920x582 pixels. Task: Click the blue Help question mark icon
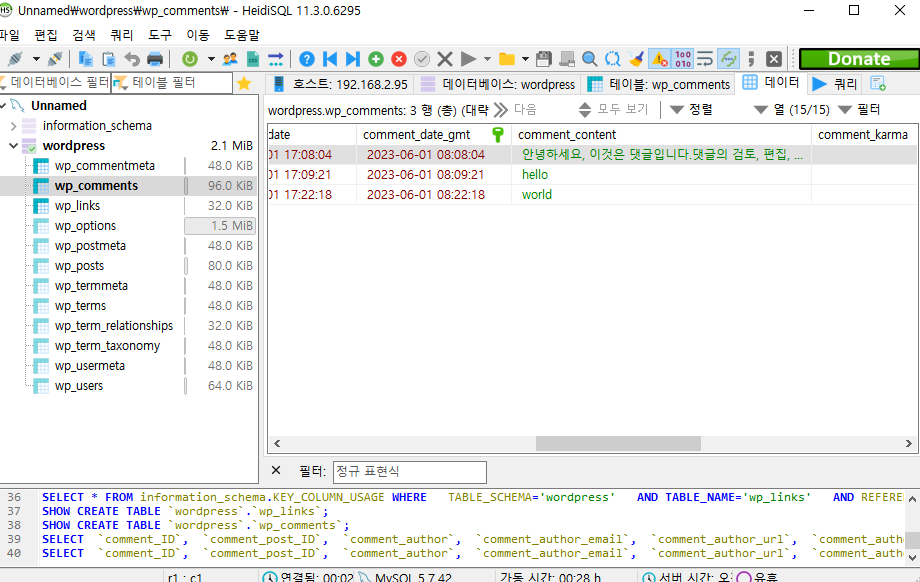tap(307, 59)
